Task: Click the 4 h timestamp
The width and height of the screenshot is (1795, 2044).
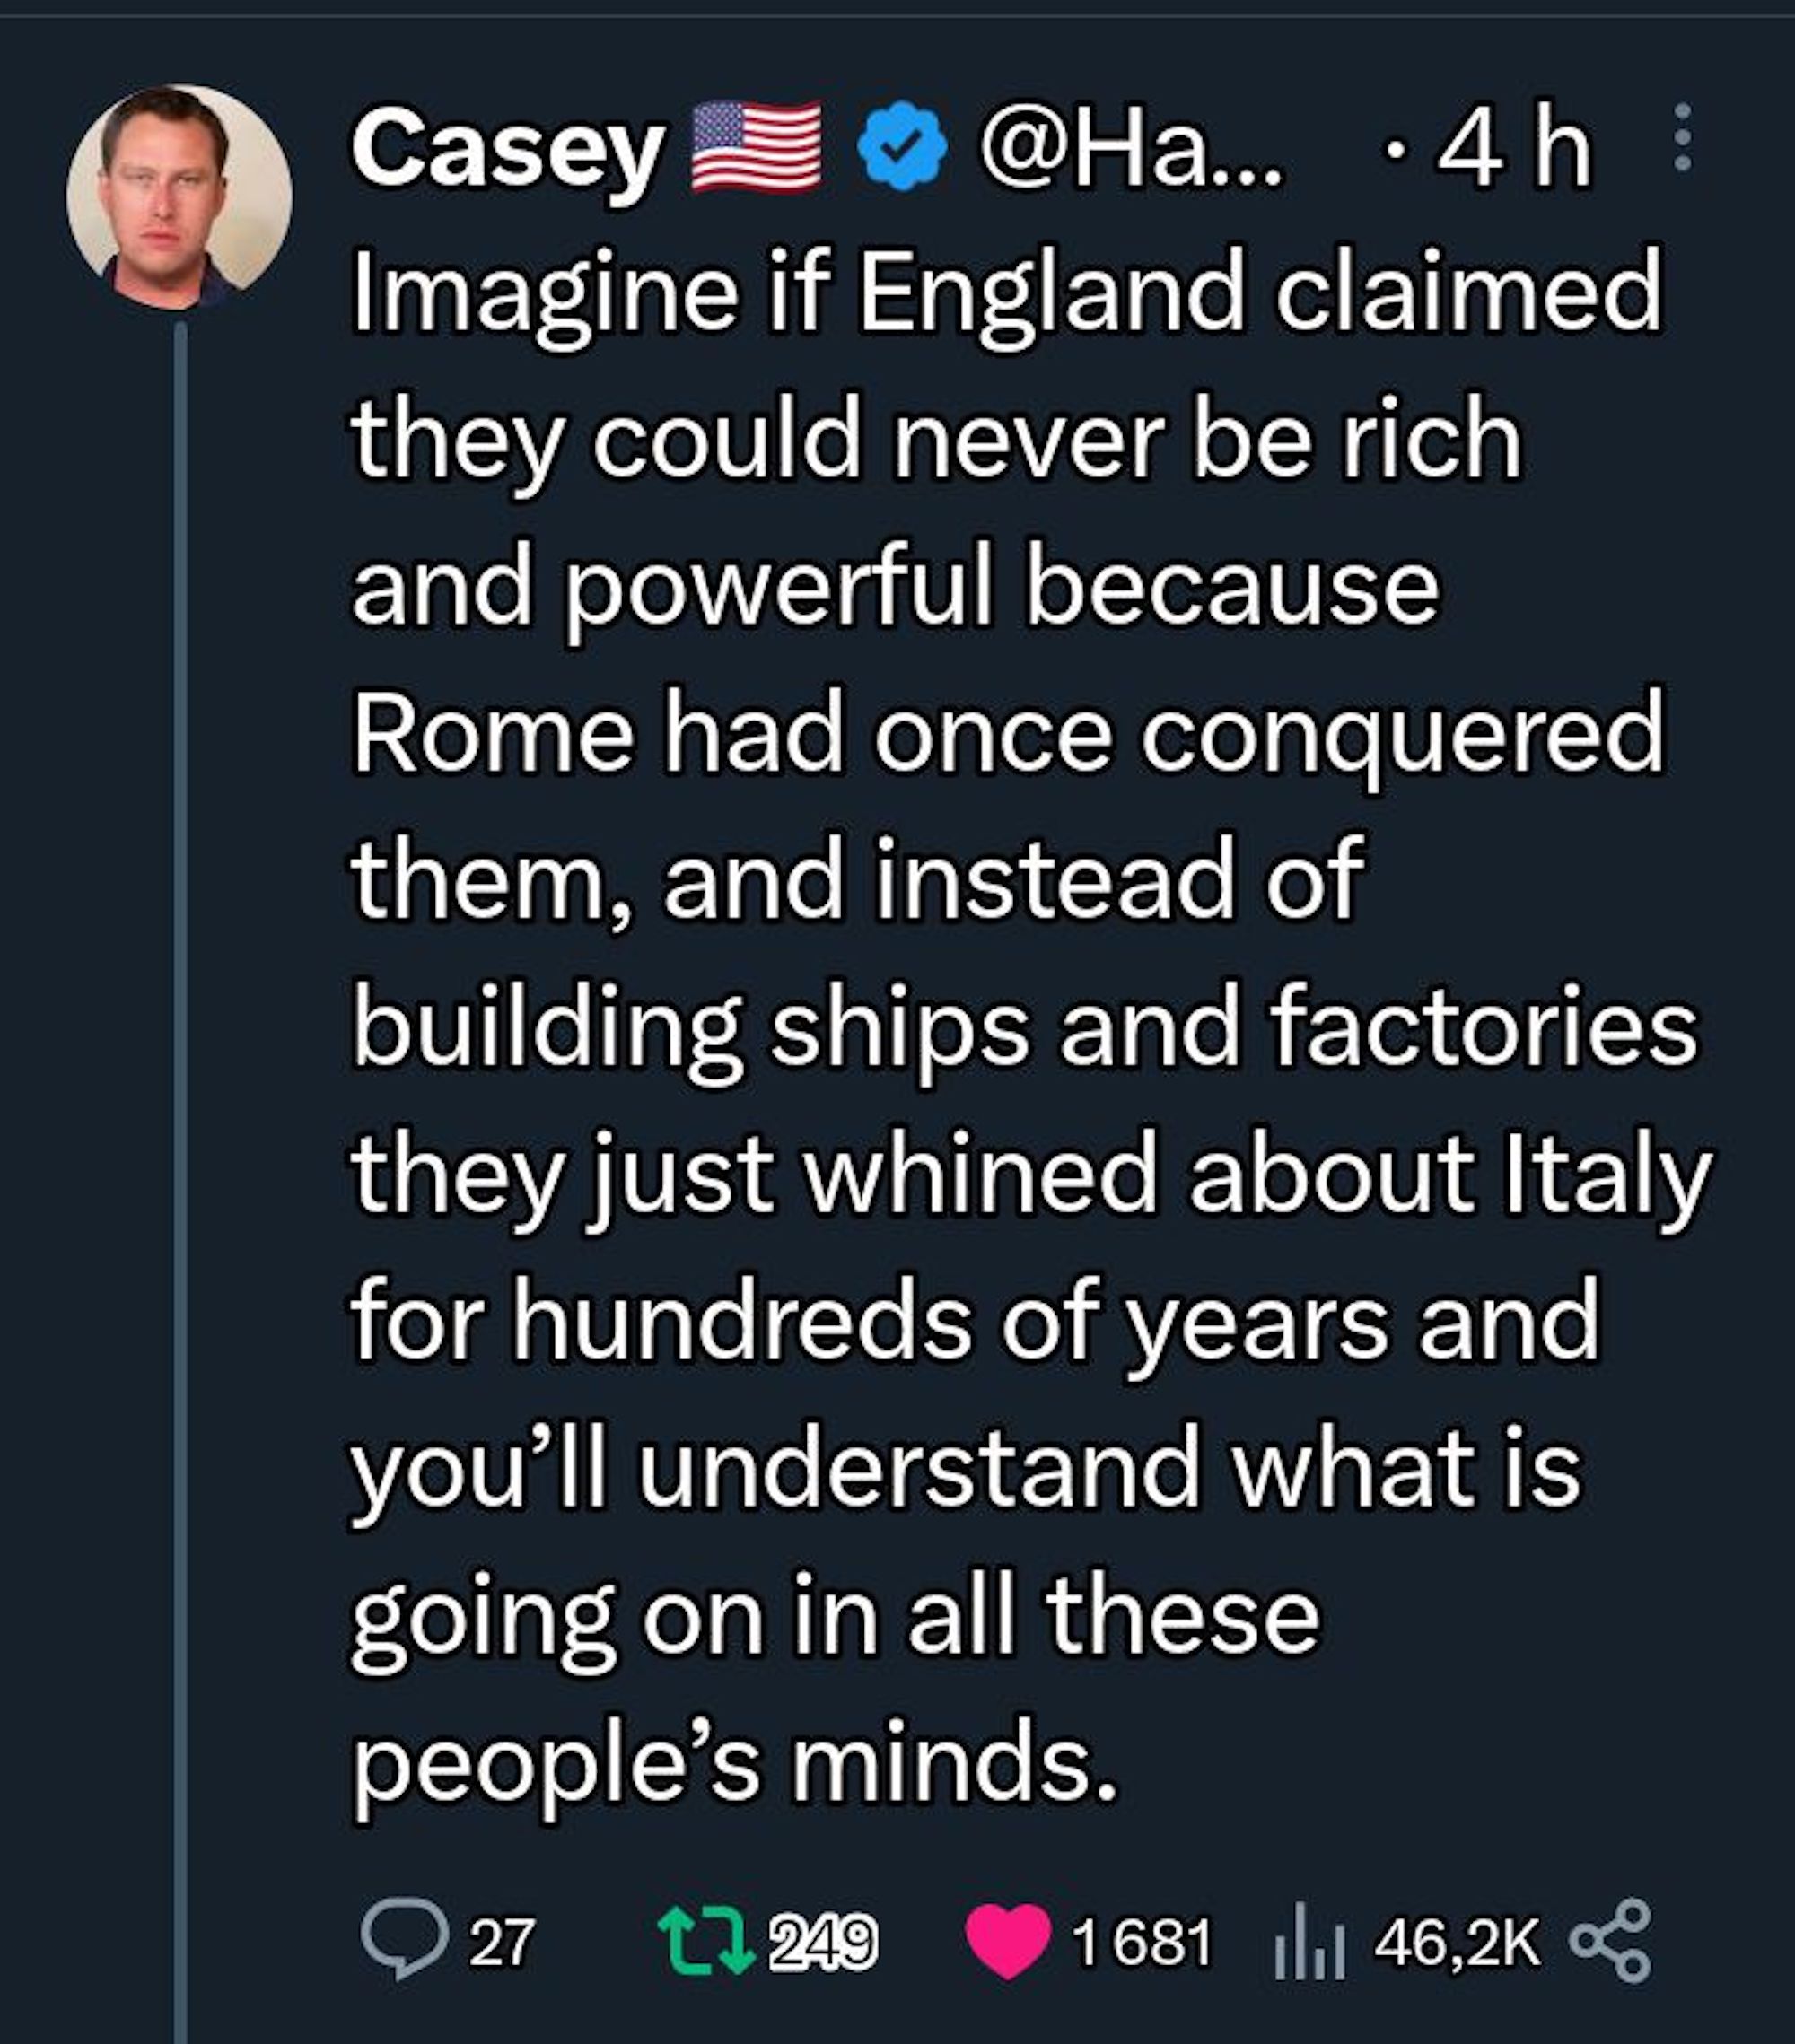Action: pyautogui.click(x=1513, y=149)
